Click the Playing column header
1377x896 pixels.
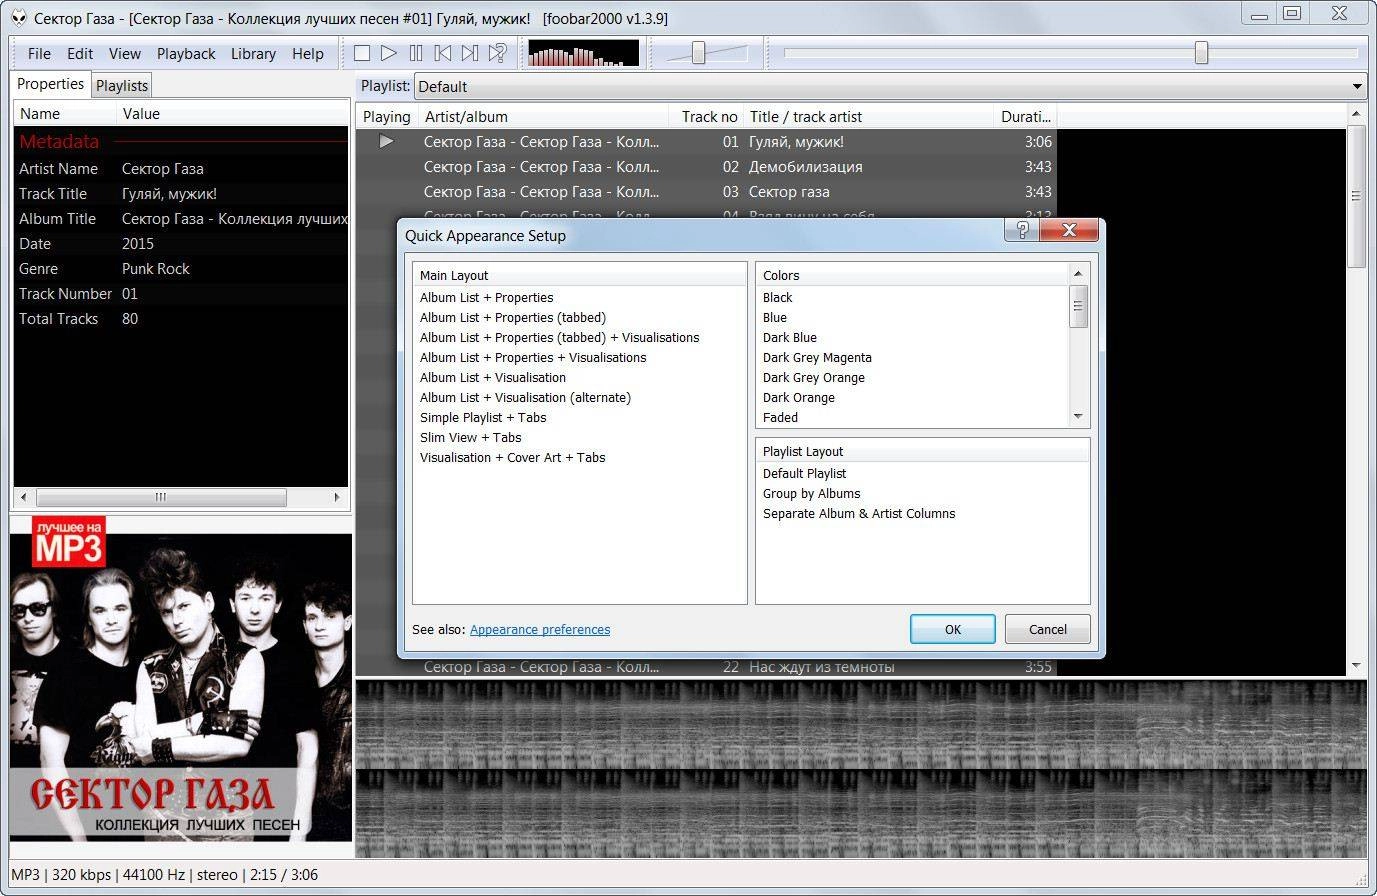pyautogui.click(x=387, y=116)
